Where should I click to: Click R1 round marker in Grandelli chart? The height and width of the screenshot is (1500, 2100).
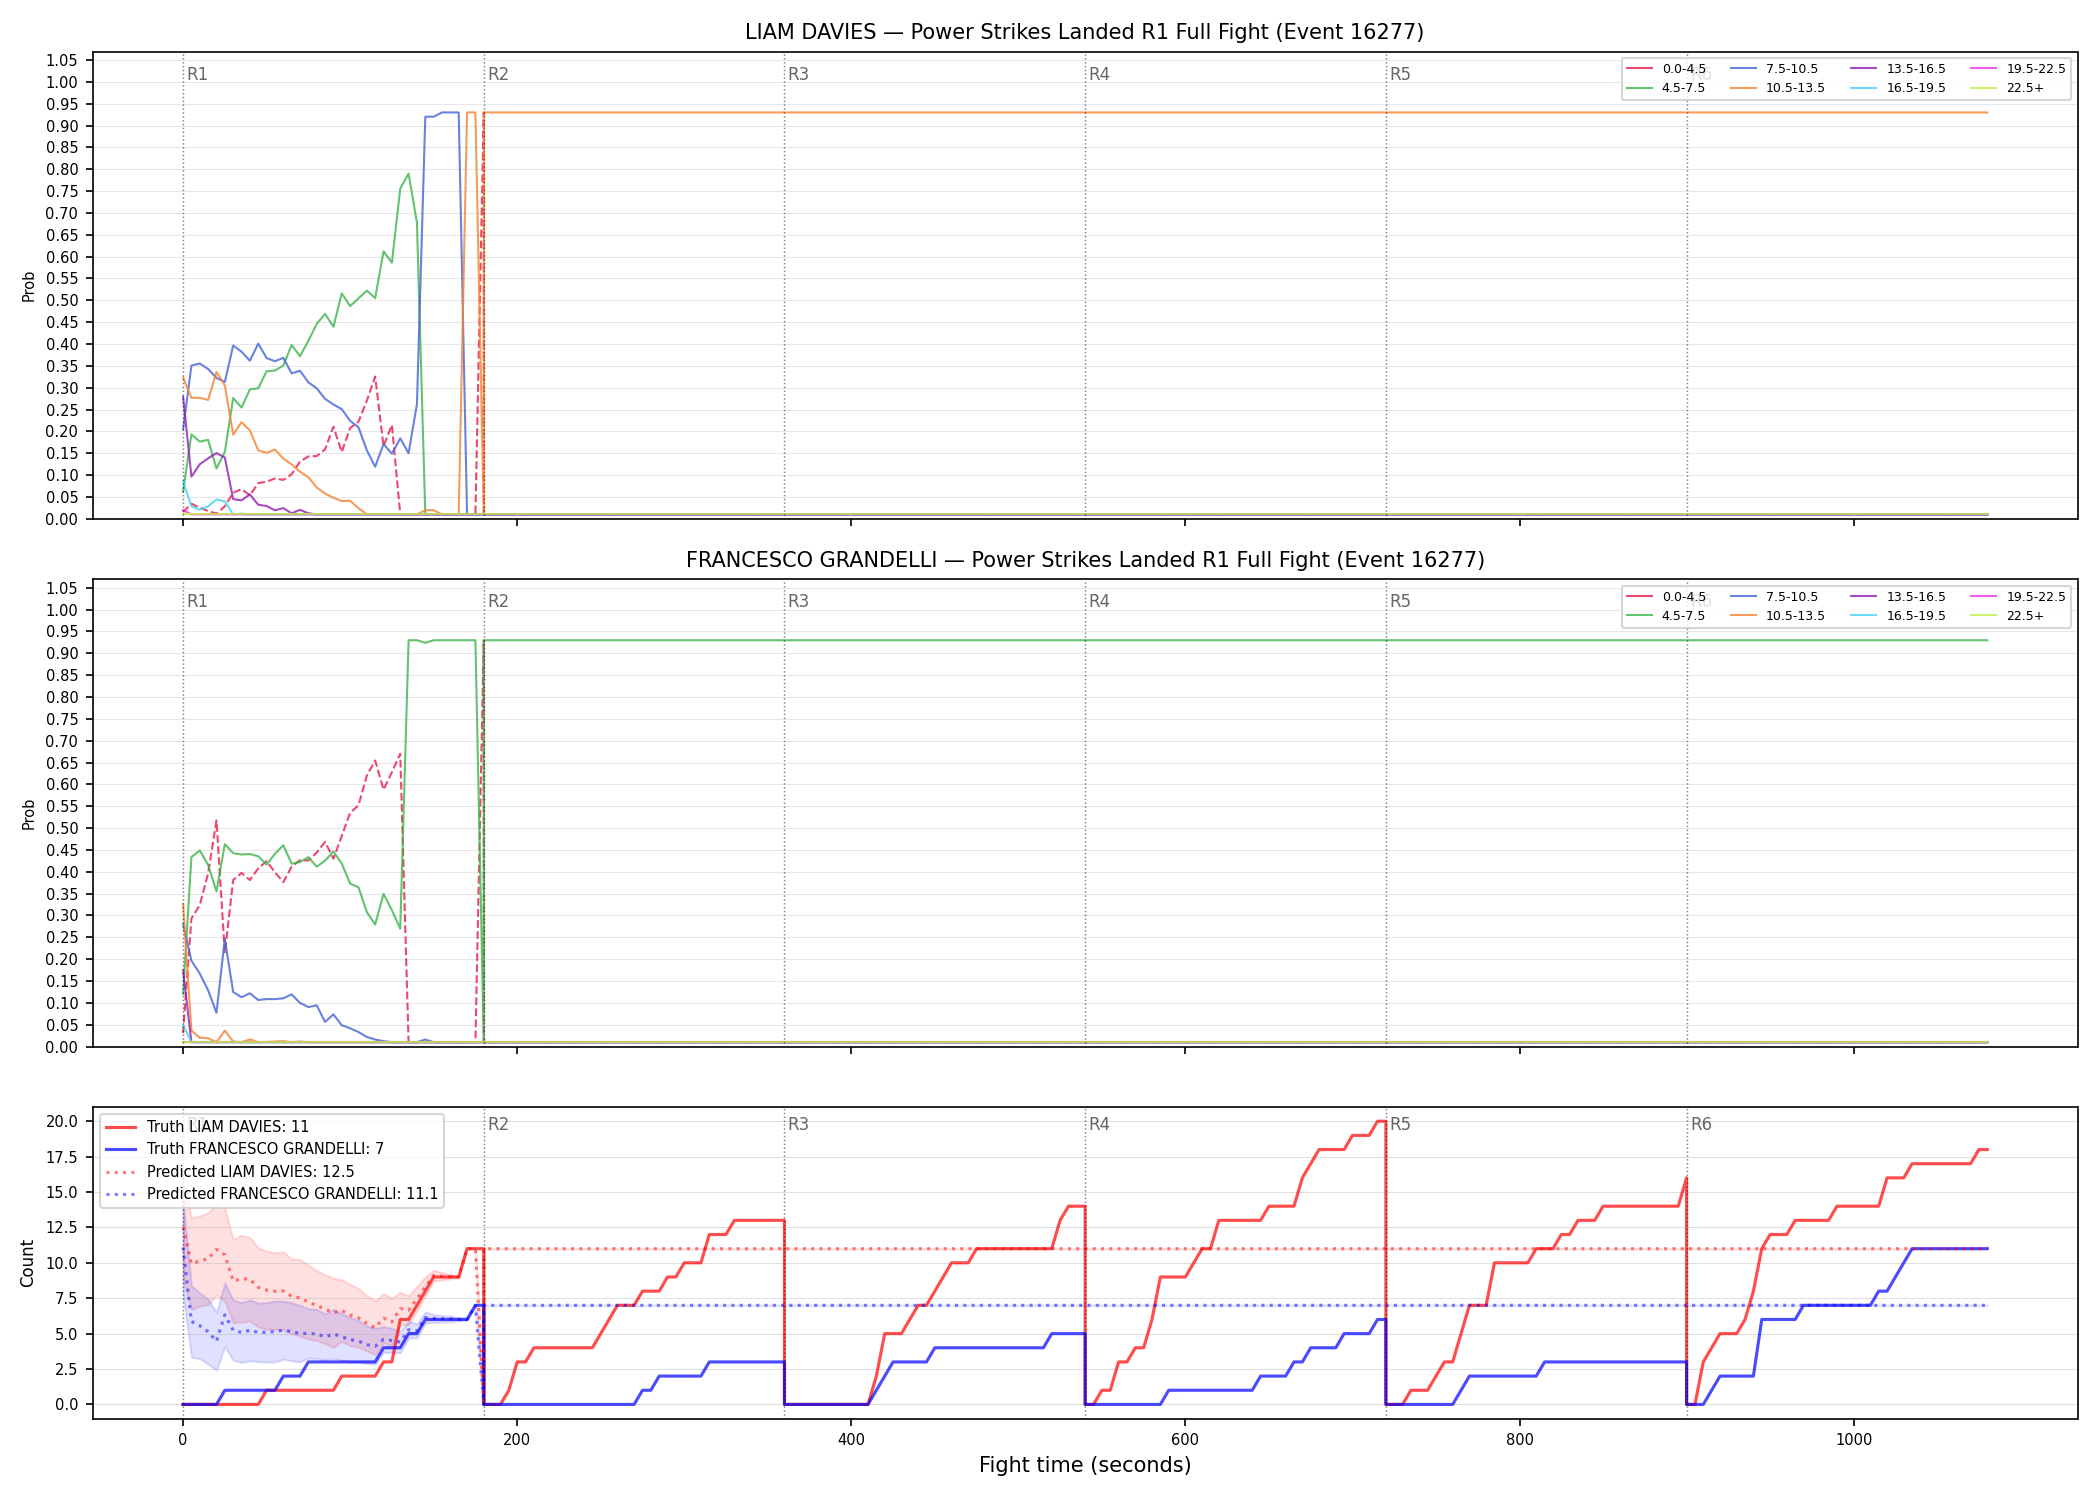point(197,601)
